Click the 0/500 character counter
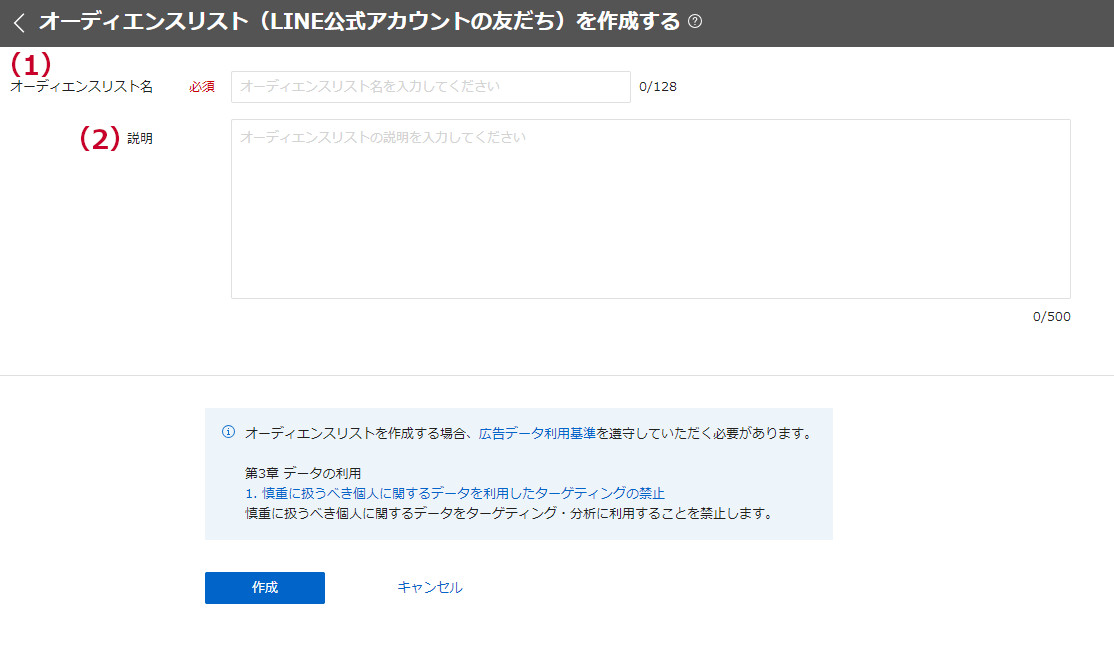The width and height of the screenshot is (1114, 649). (1051, 317)
